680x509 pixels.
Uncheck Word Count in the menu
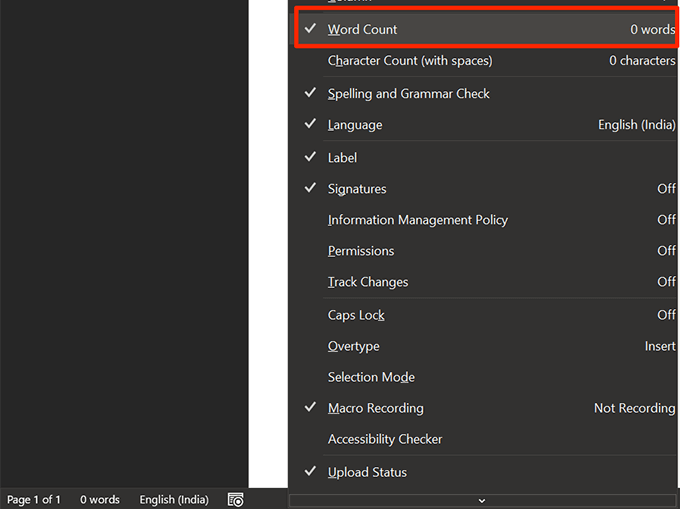click(362, 30)
